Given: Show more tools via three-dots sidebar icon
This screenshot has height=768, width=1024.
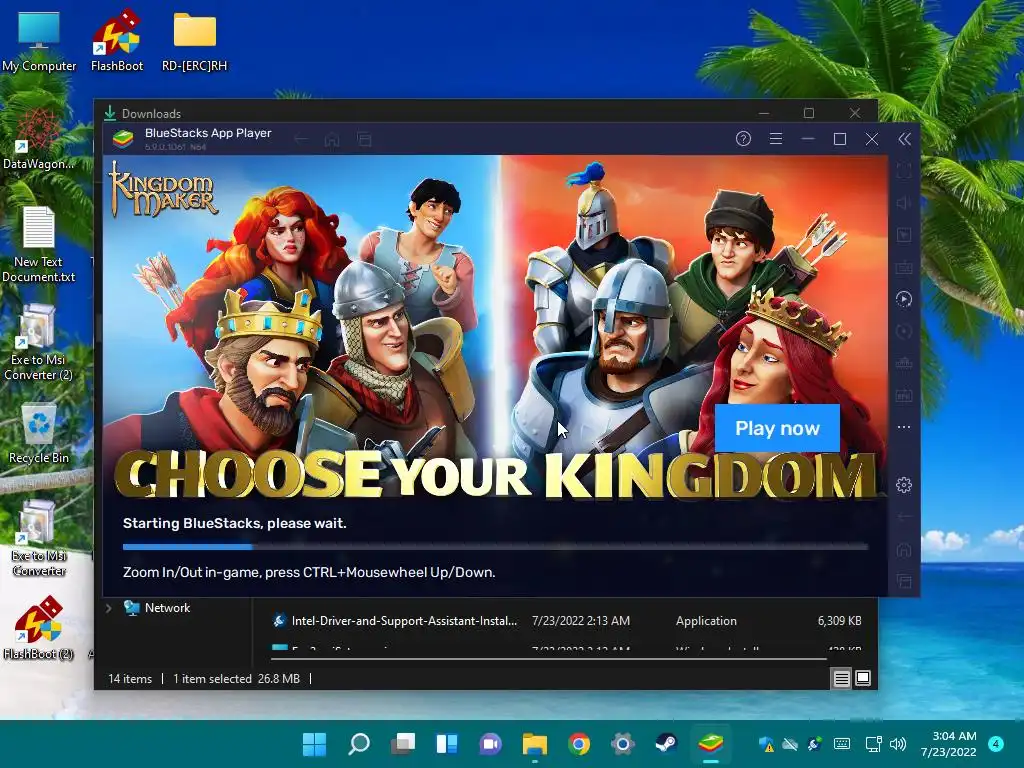Looking at the screenshot, I should pos(904,427).
